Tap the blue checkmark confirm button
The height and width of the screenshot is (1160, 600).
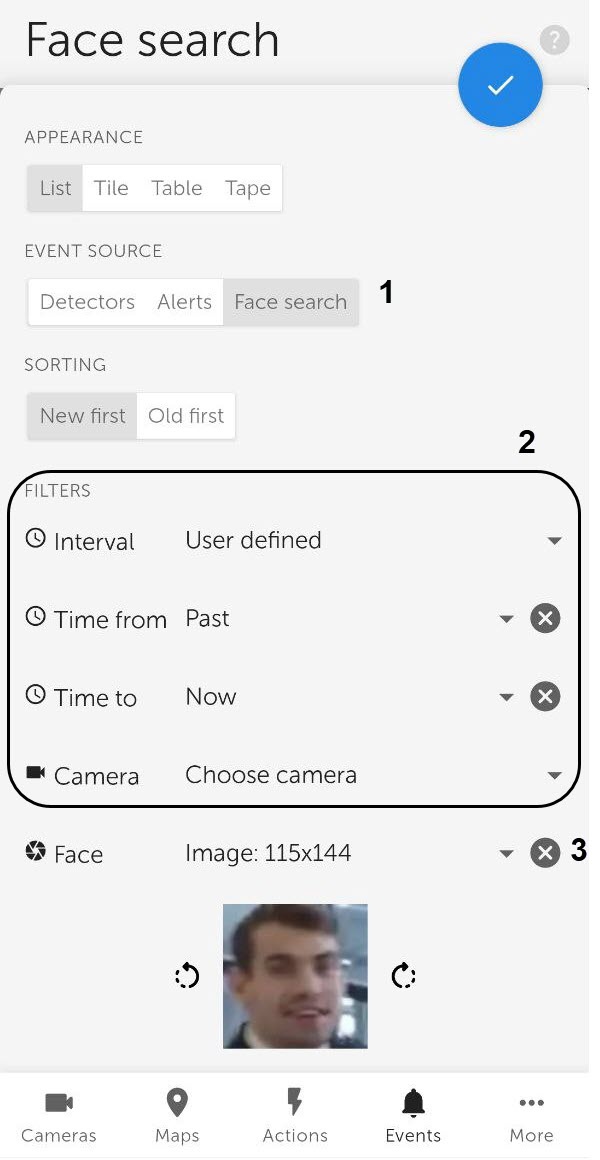[500, 86]
